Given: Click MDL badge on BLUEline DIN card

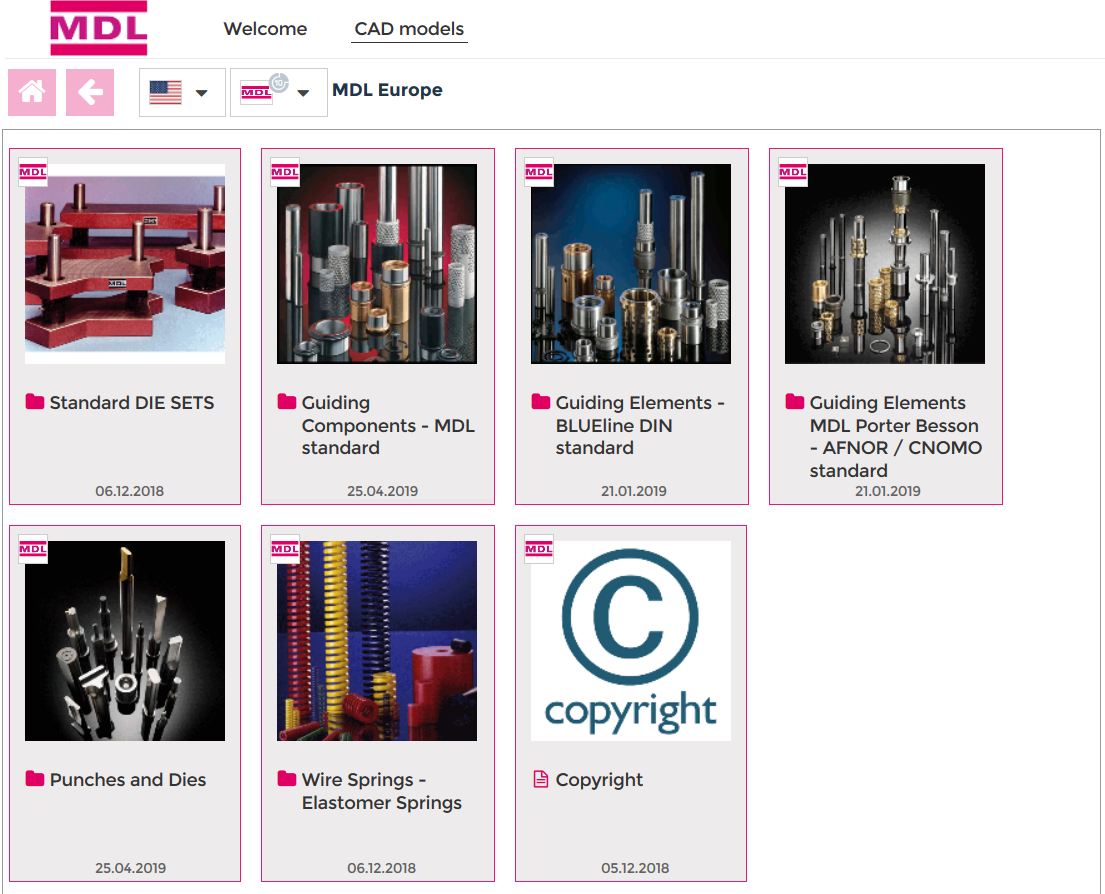Looking at the screenshot, I should click(x=538, y=172).
